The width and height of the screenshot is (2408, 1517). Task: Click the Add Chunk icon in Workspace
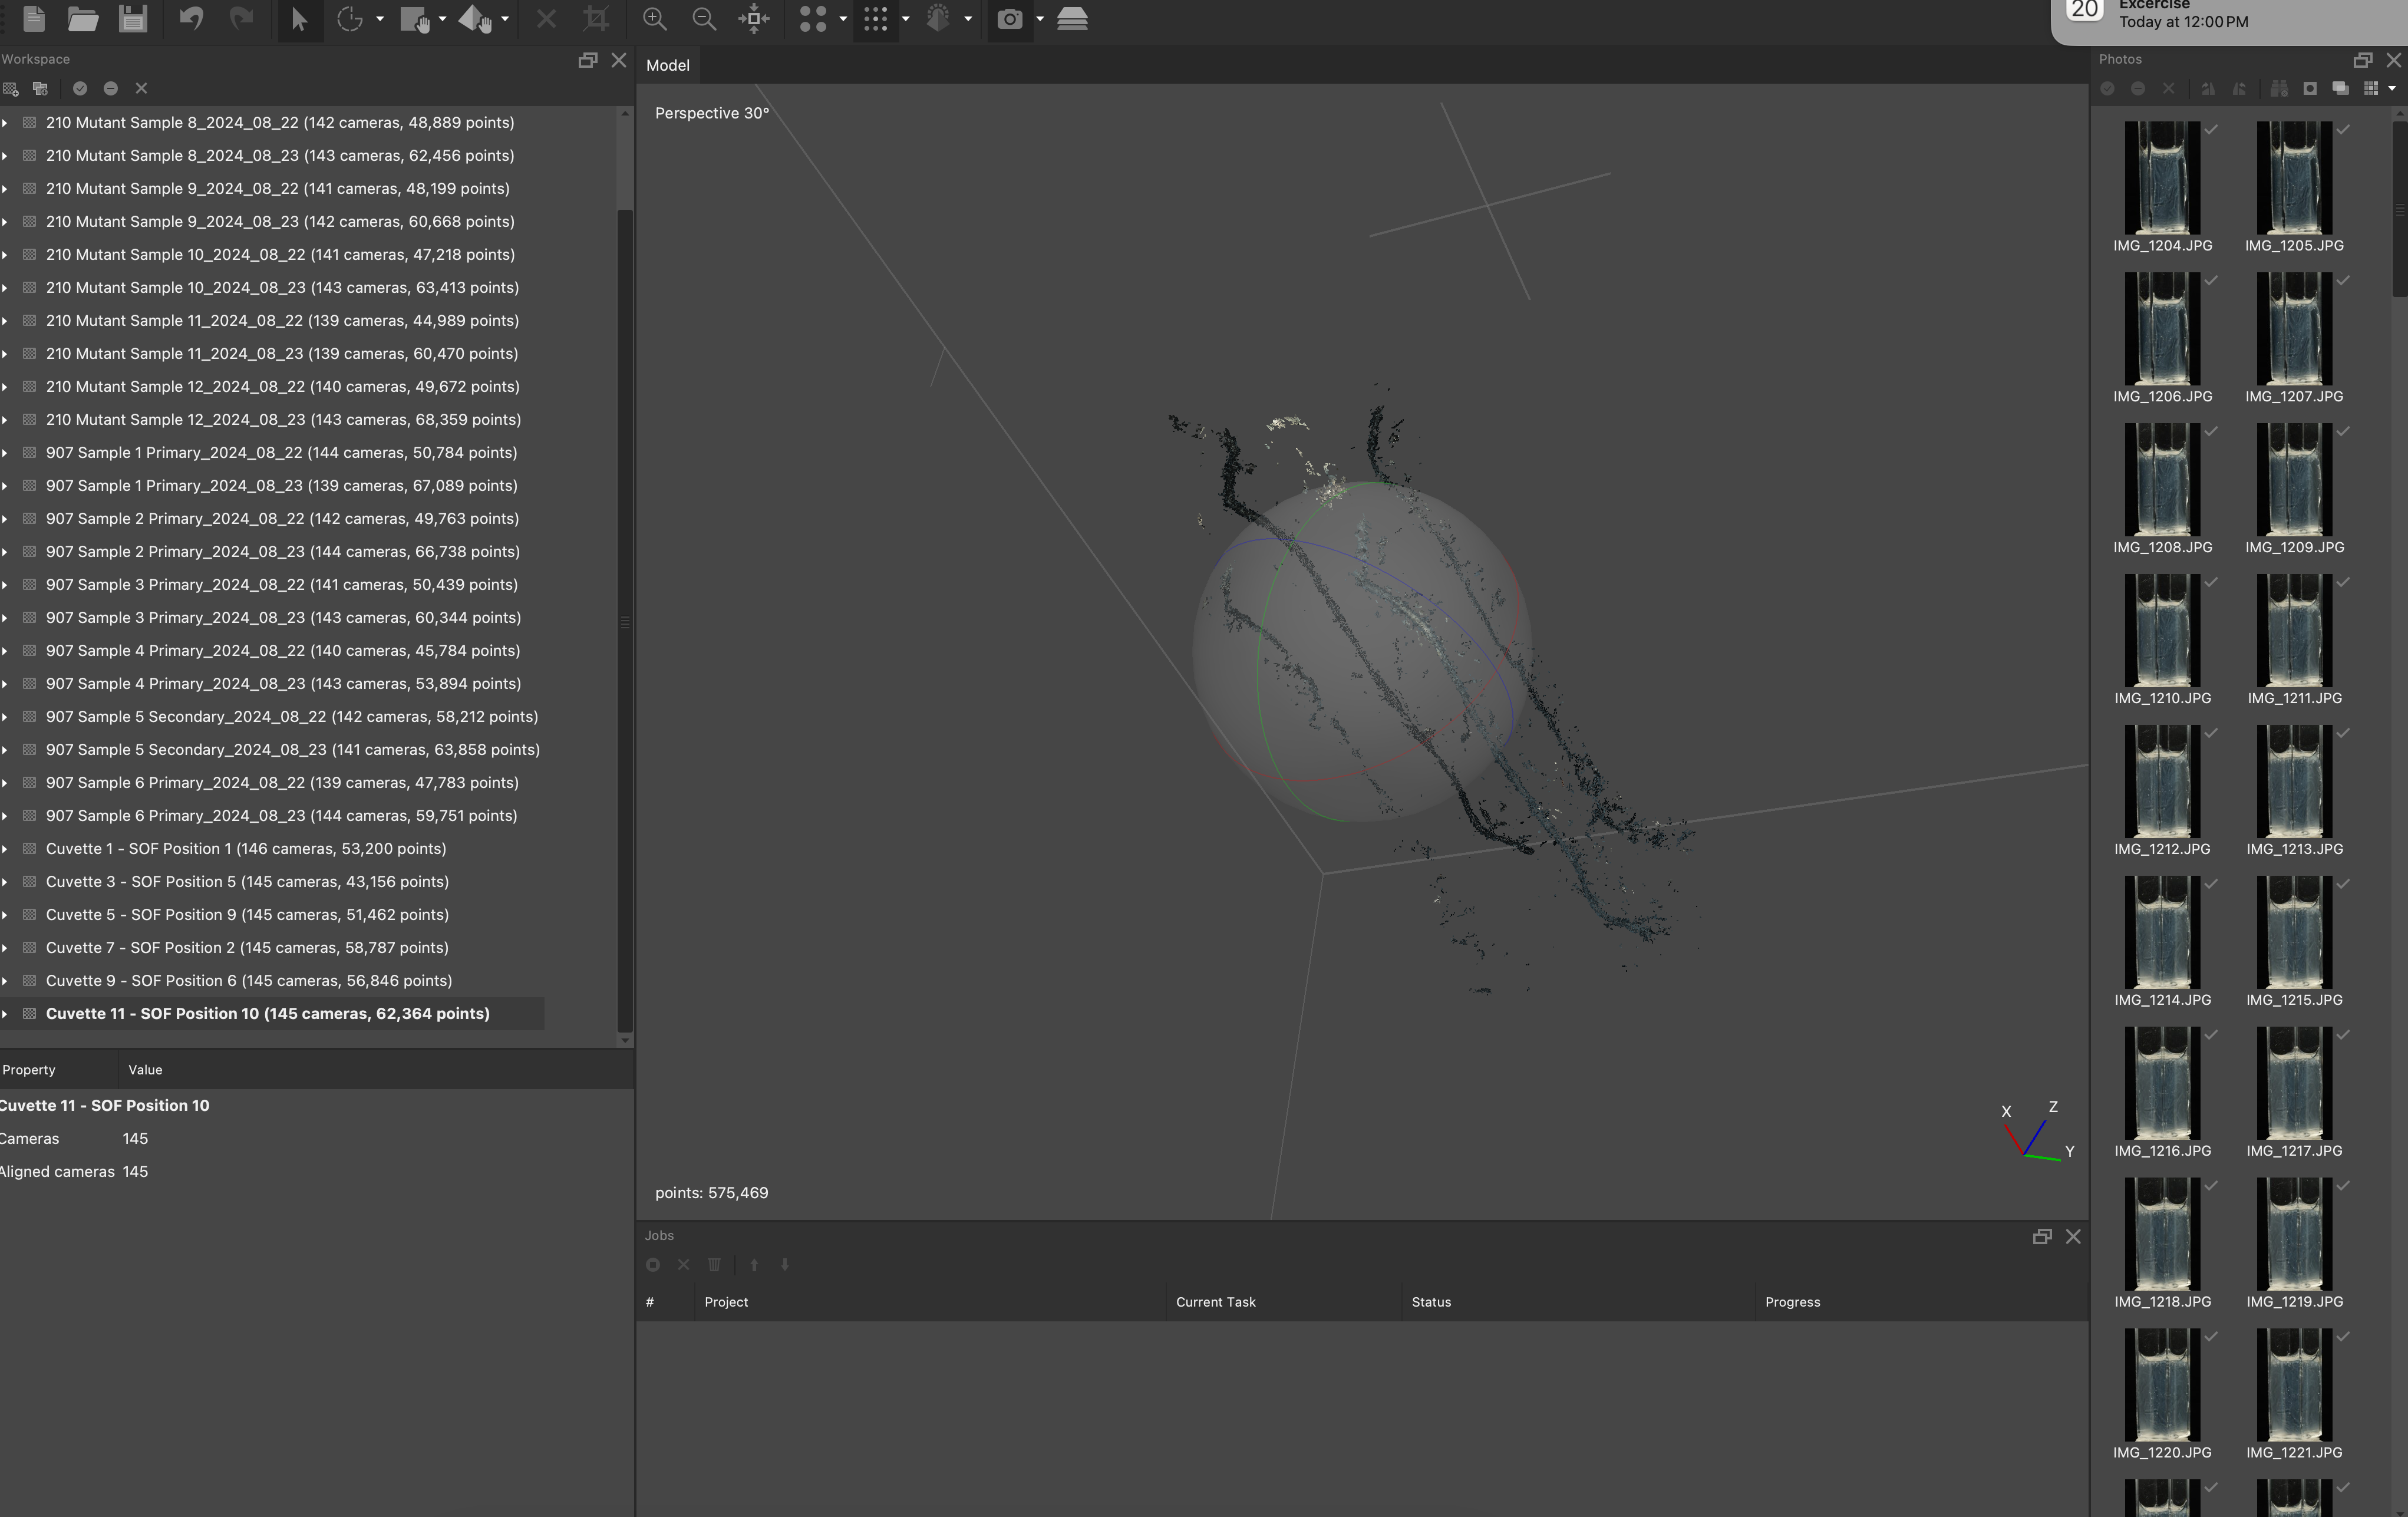(x=11, y=89)
